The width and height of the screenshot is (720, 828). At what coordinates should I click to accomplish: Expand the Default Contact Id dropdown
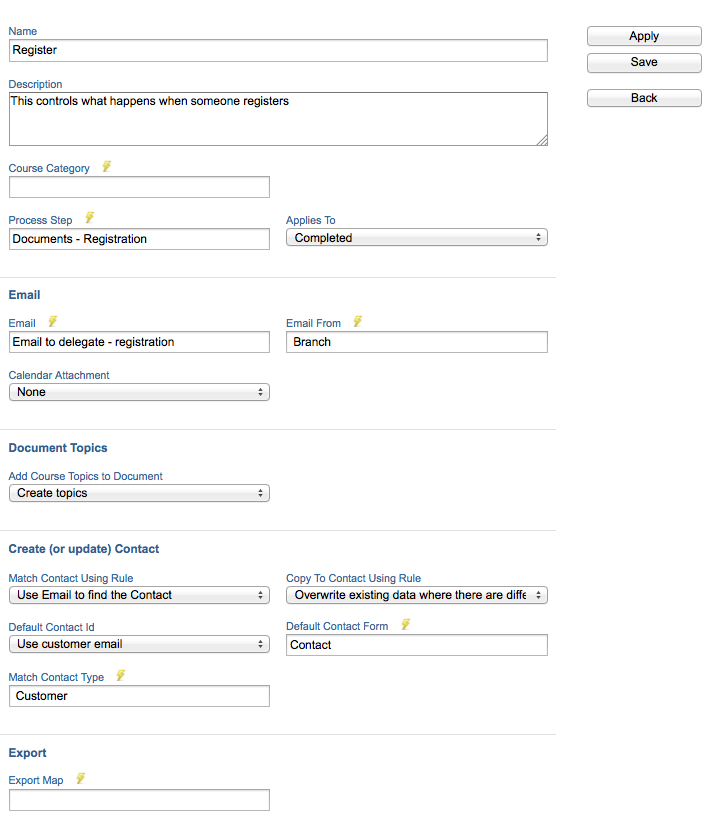click(x=139, y=644)
